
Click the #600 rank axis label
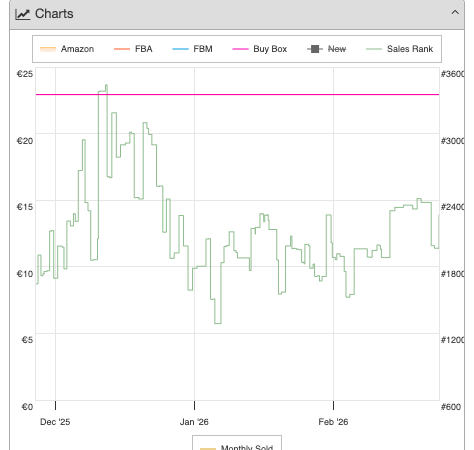coord(451,407)
